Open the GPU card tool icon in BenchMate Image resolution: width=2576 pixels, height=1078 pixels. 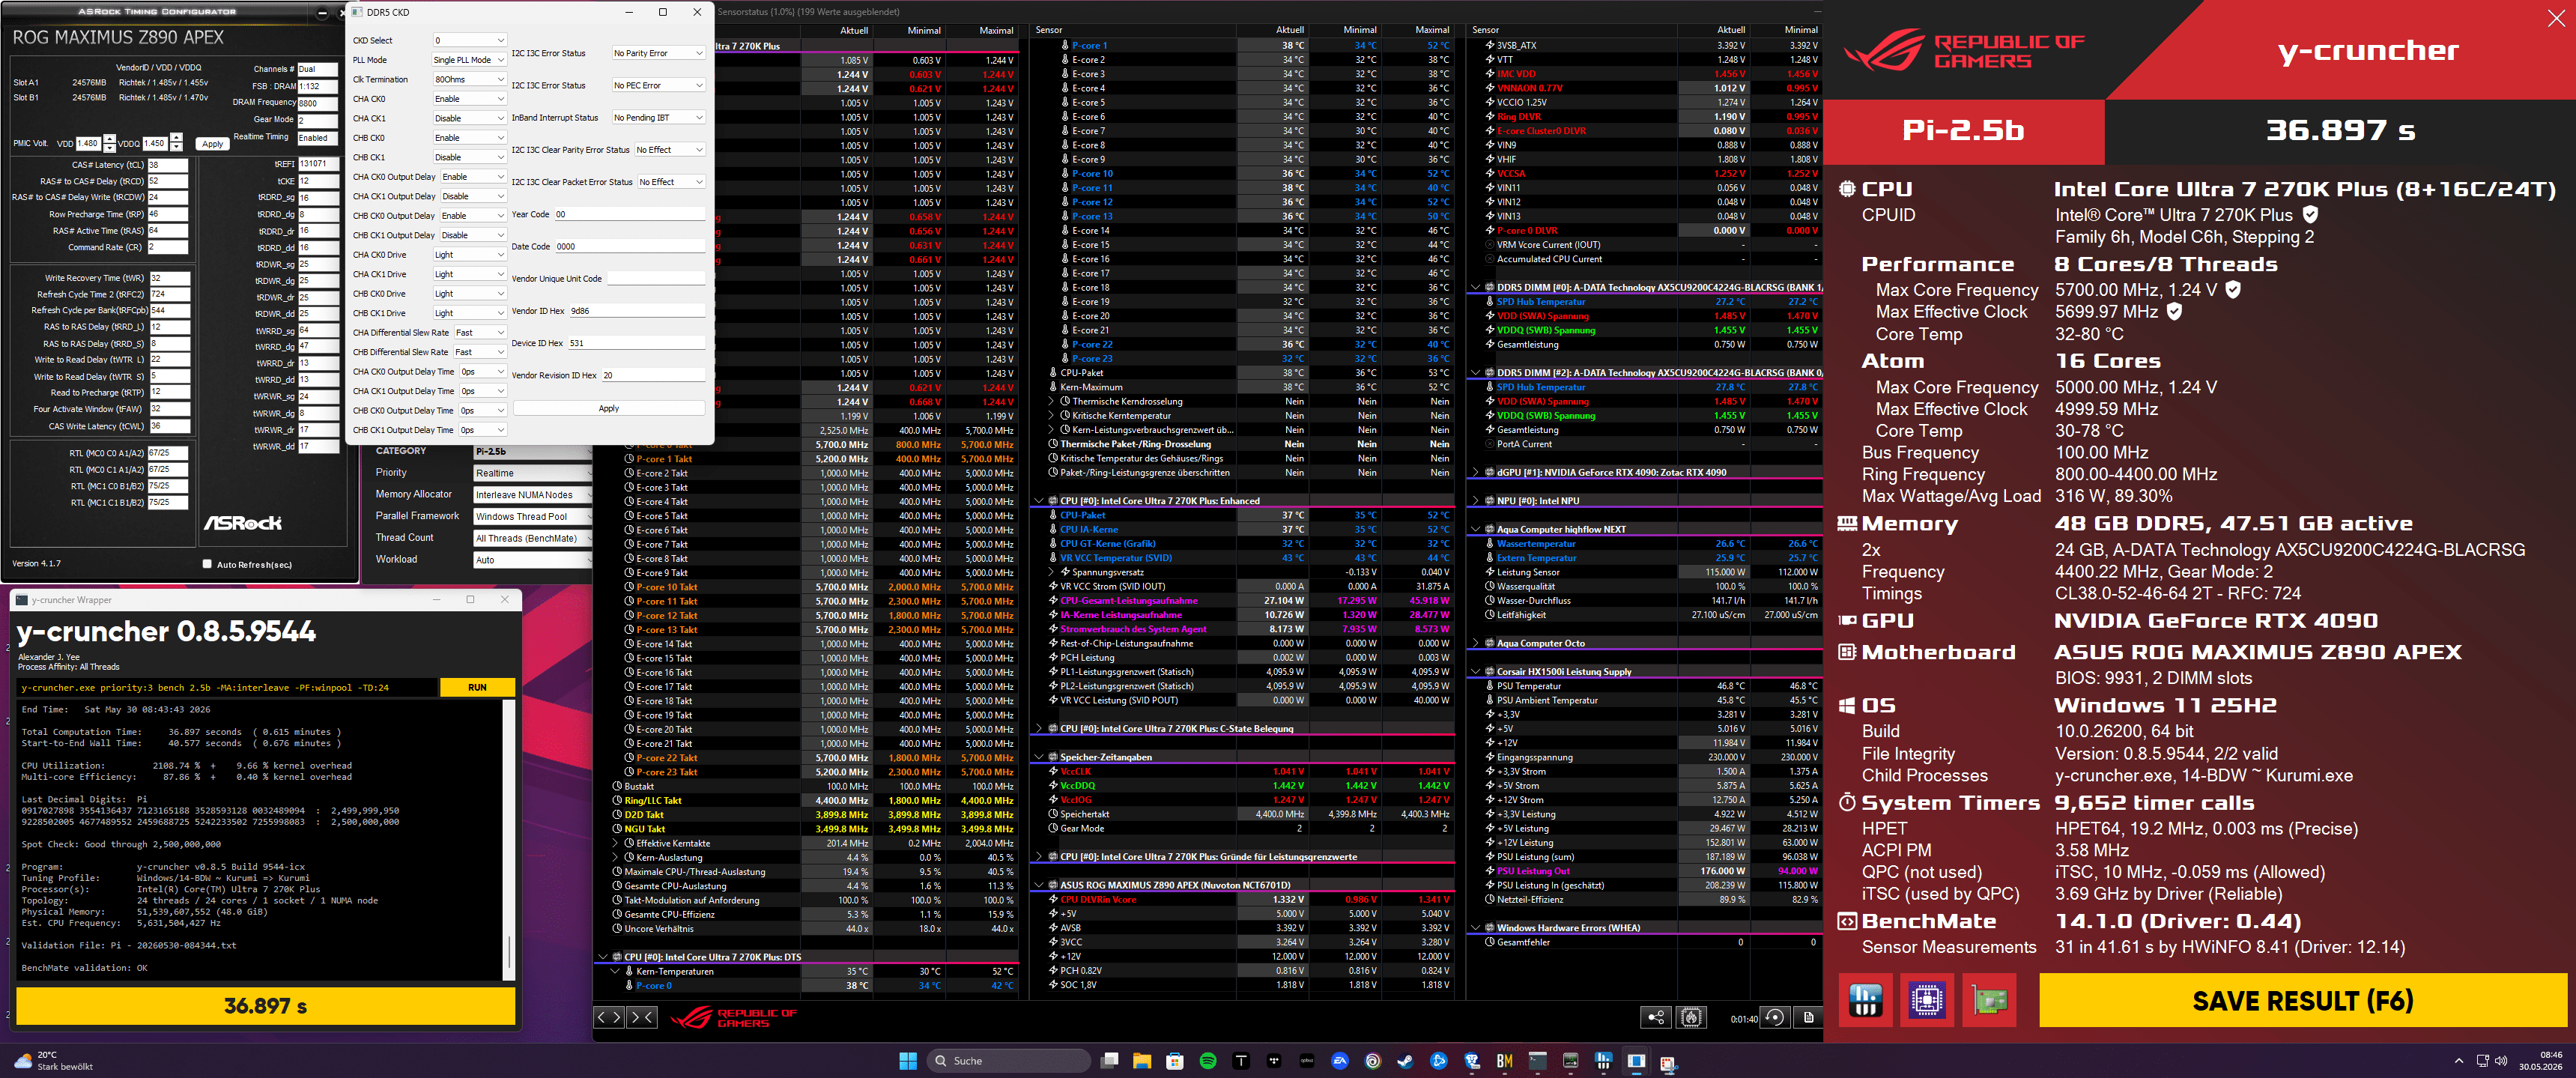[1989, 1000]
